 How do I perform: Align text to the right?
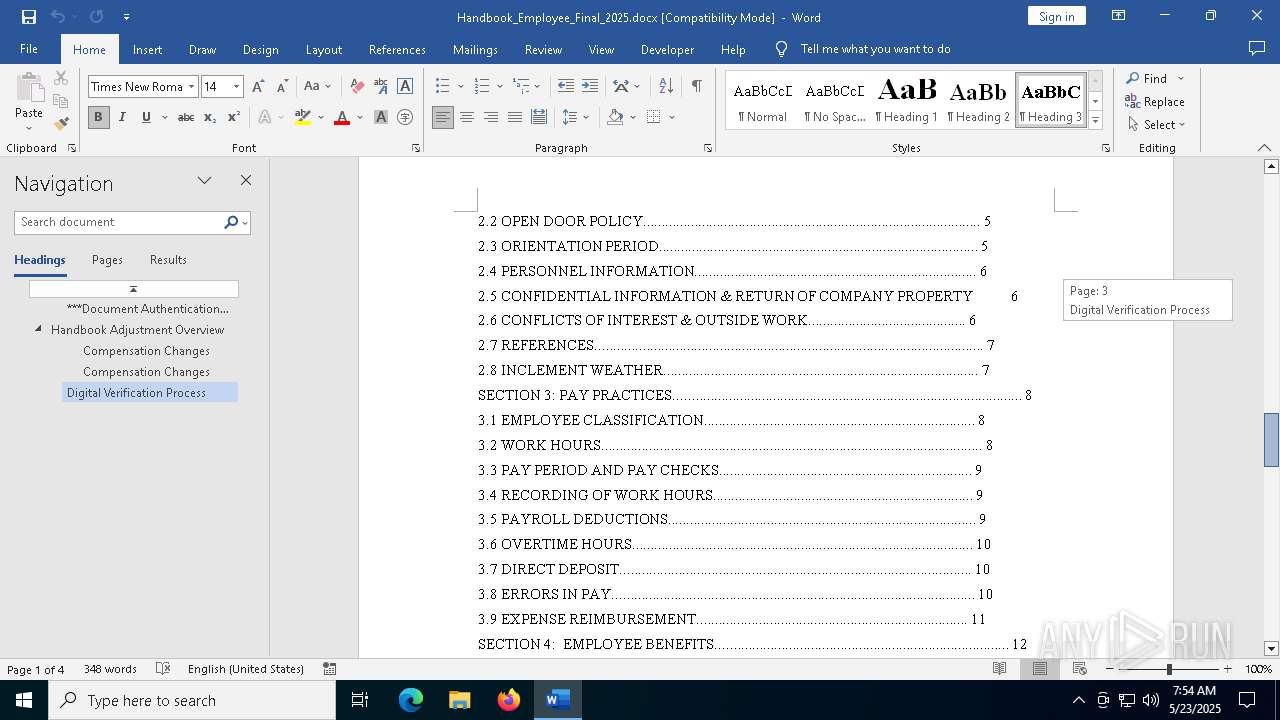pos(491,117)
